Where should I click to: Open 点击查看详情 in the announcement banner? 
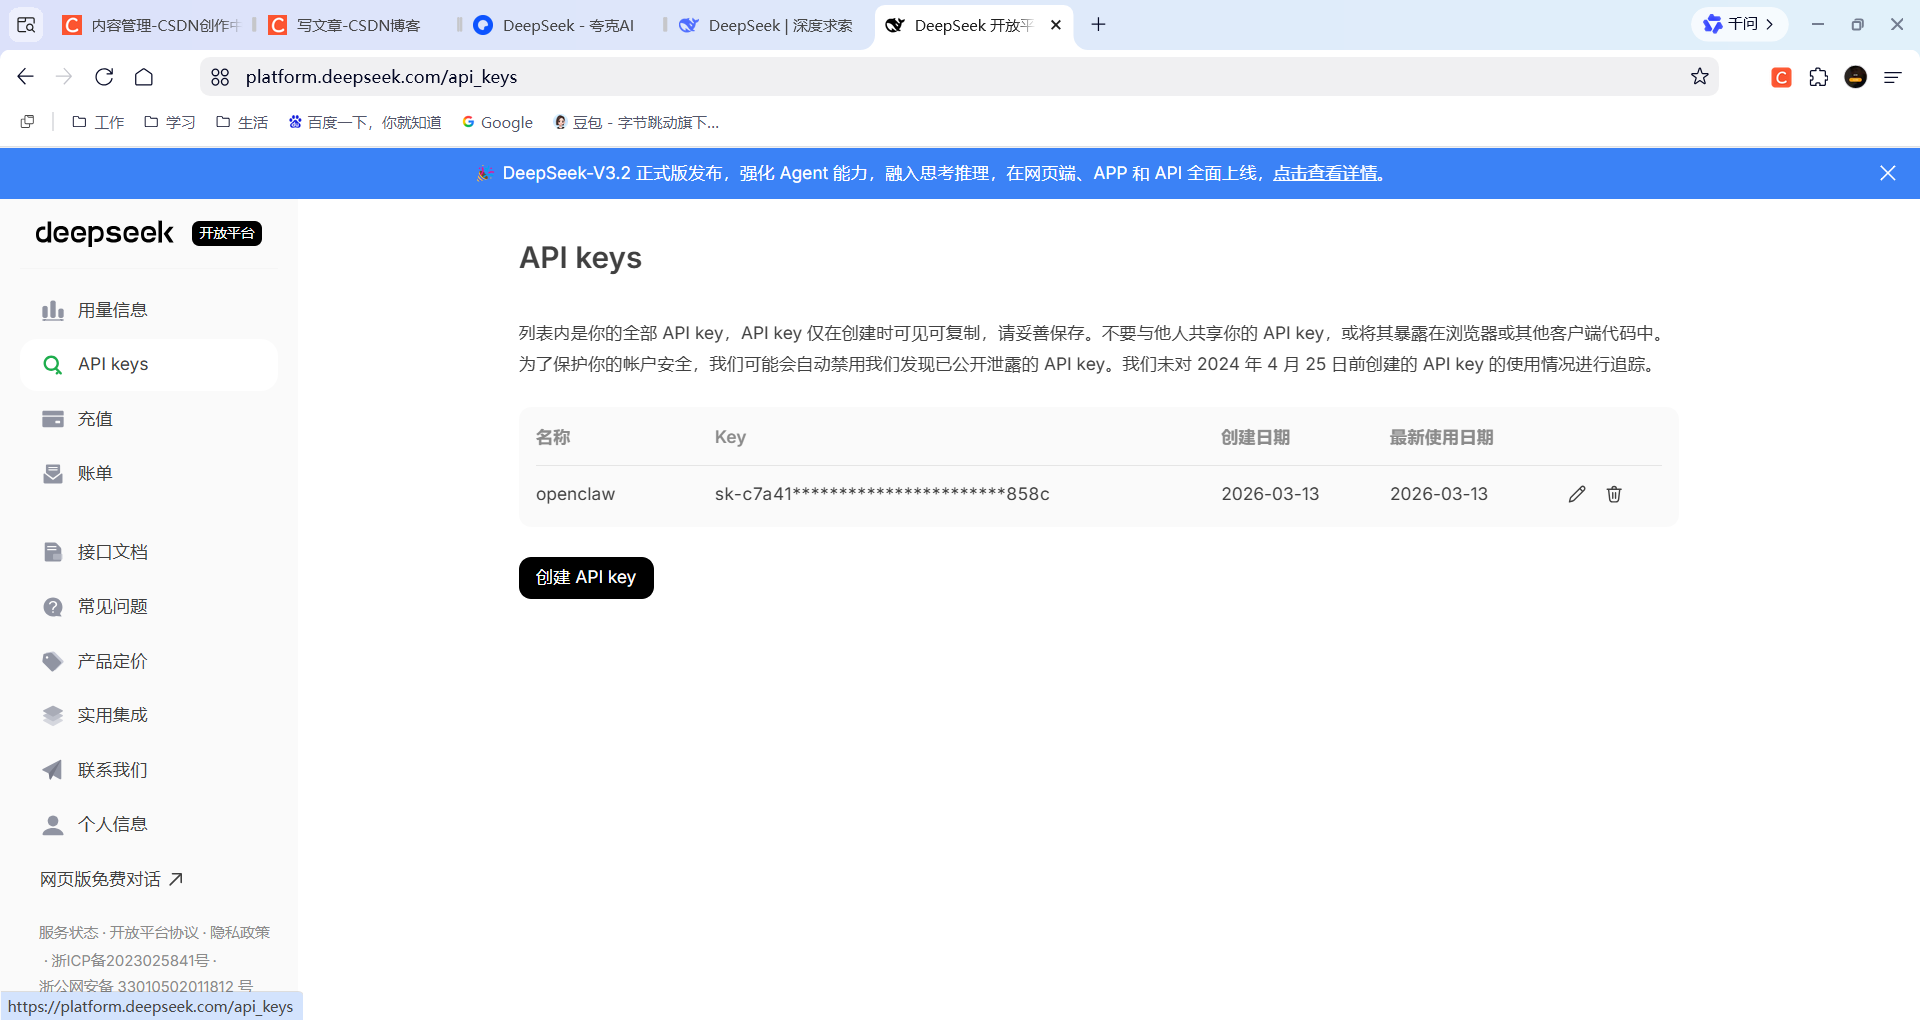click(x=1327, y=172)
